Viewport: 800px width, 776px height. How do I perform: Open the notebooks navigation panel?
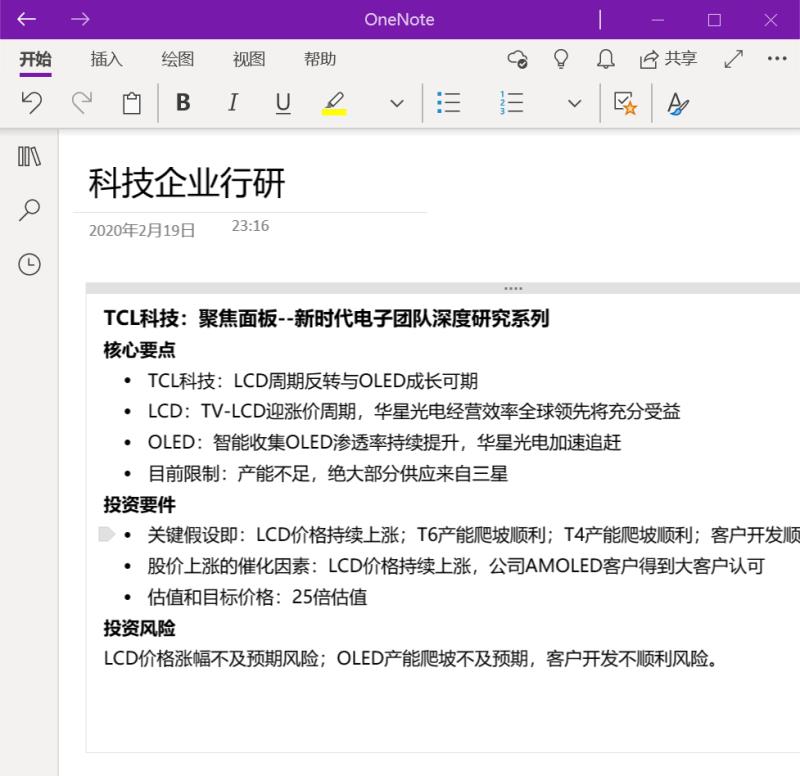point(30,156)
